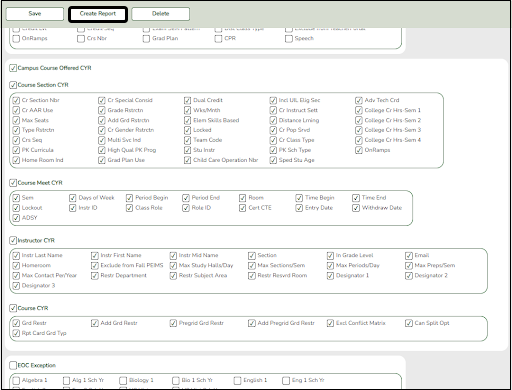Image resolution: width=512 pixels, height=390 pixels.
Task: Toggle the Course Section CYR group checkbox
Action: point(13,85)
